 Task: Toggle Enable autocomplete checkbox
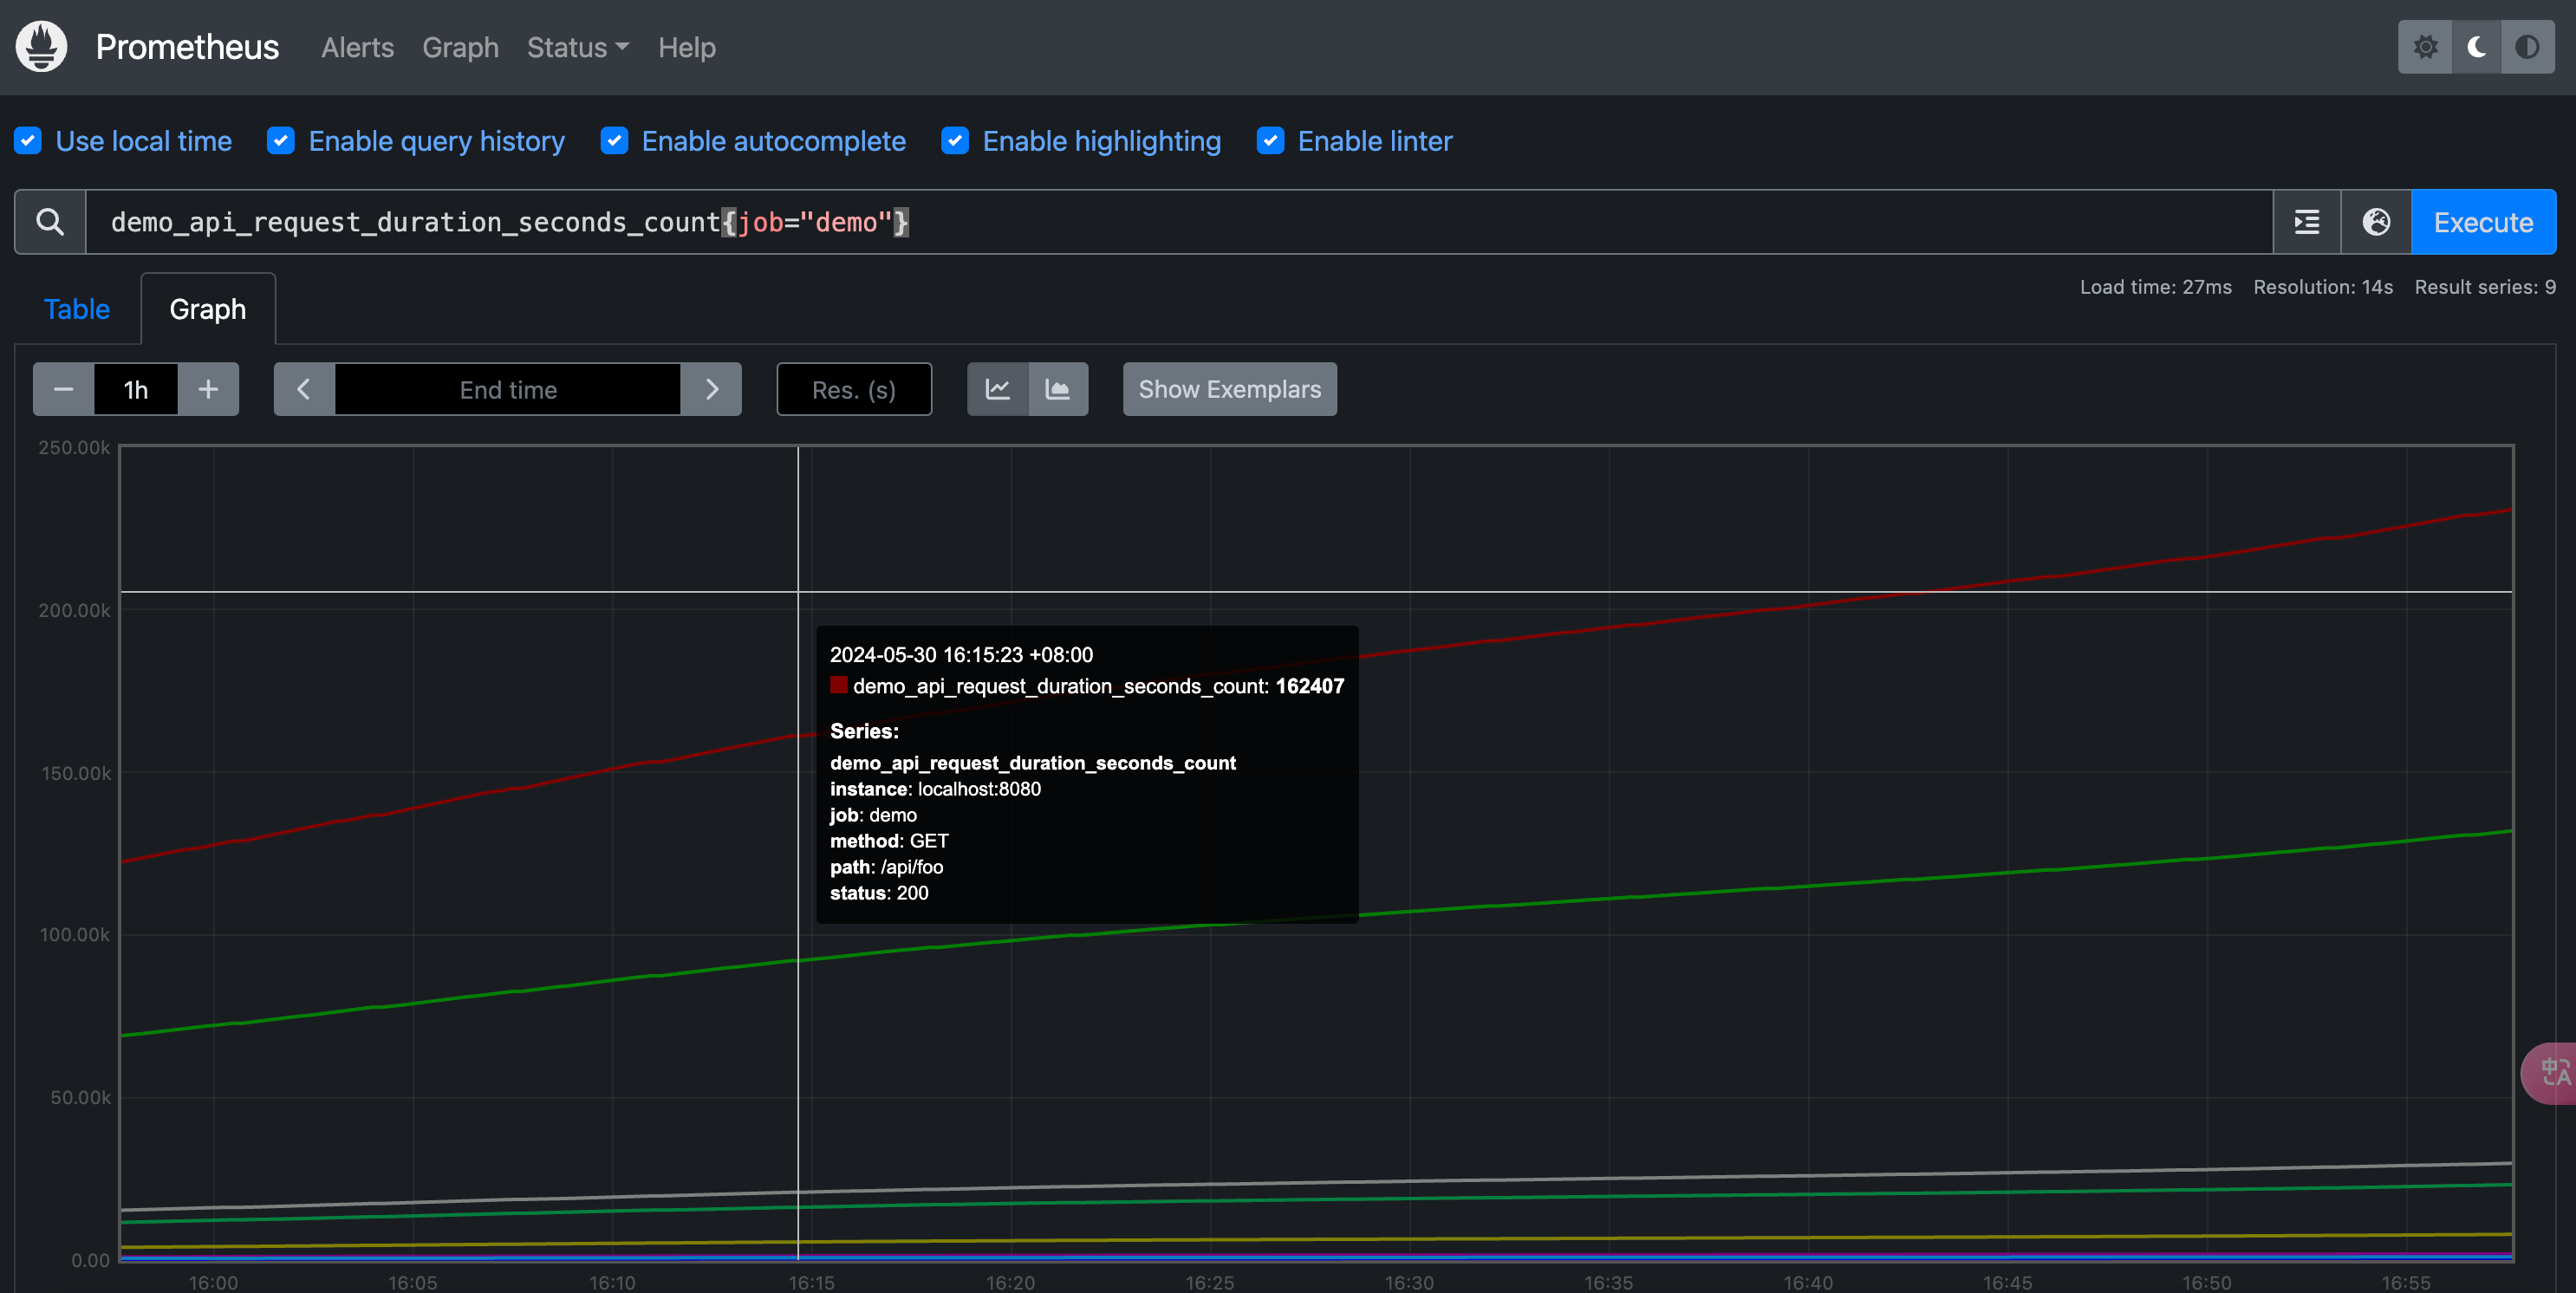click(614, 141)
